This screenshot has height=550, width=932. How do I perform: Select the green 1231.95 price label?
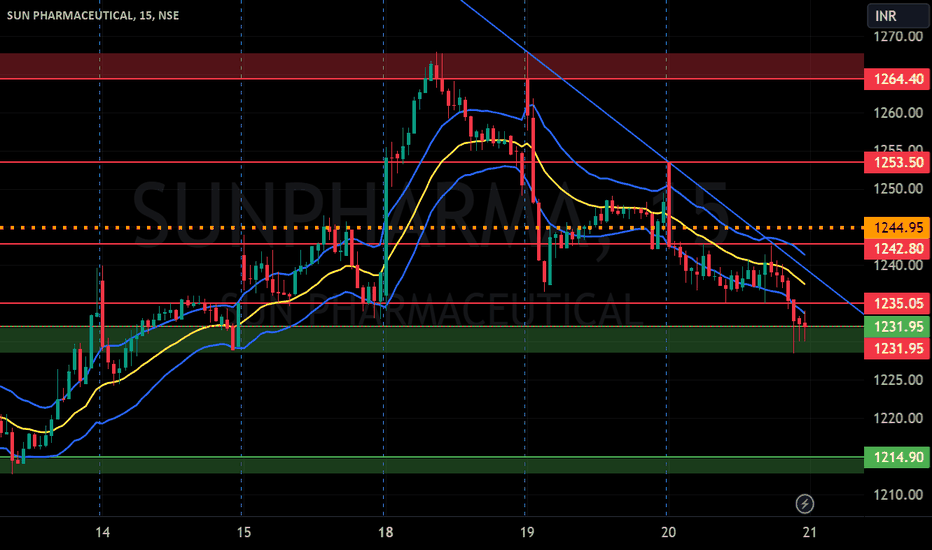tap(897, 326)
